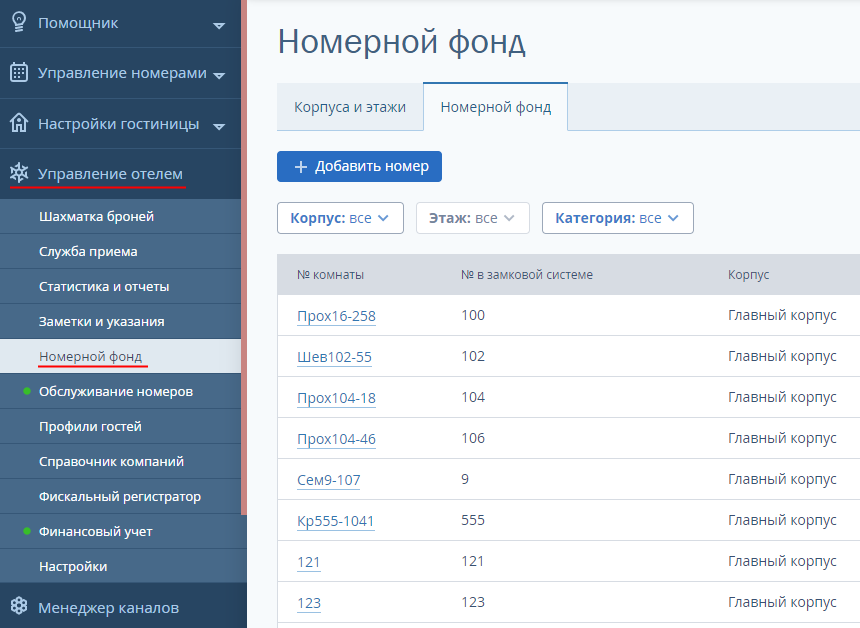Screen dimensions: 860x628
Task: Open Заметки и указания
Action: [x=120, y=321]
